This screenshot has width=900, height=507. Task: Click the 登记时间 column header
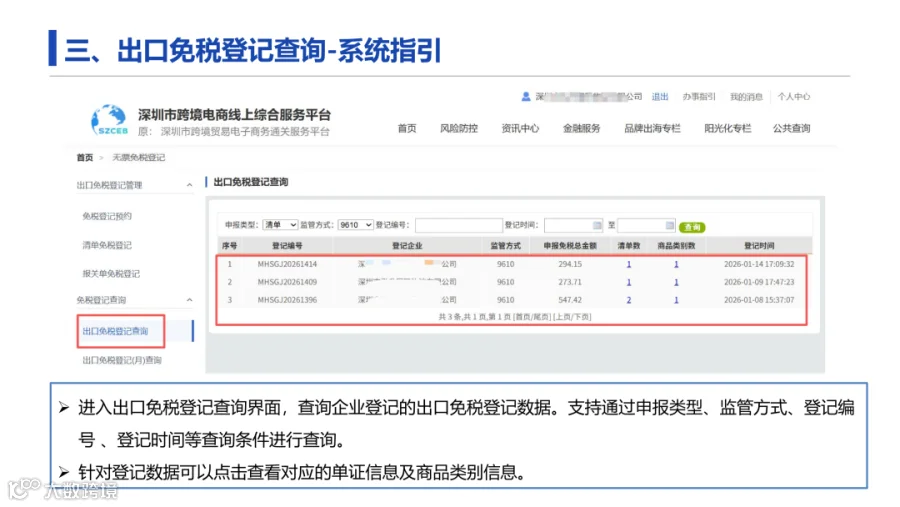[759, 246]
